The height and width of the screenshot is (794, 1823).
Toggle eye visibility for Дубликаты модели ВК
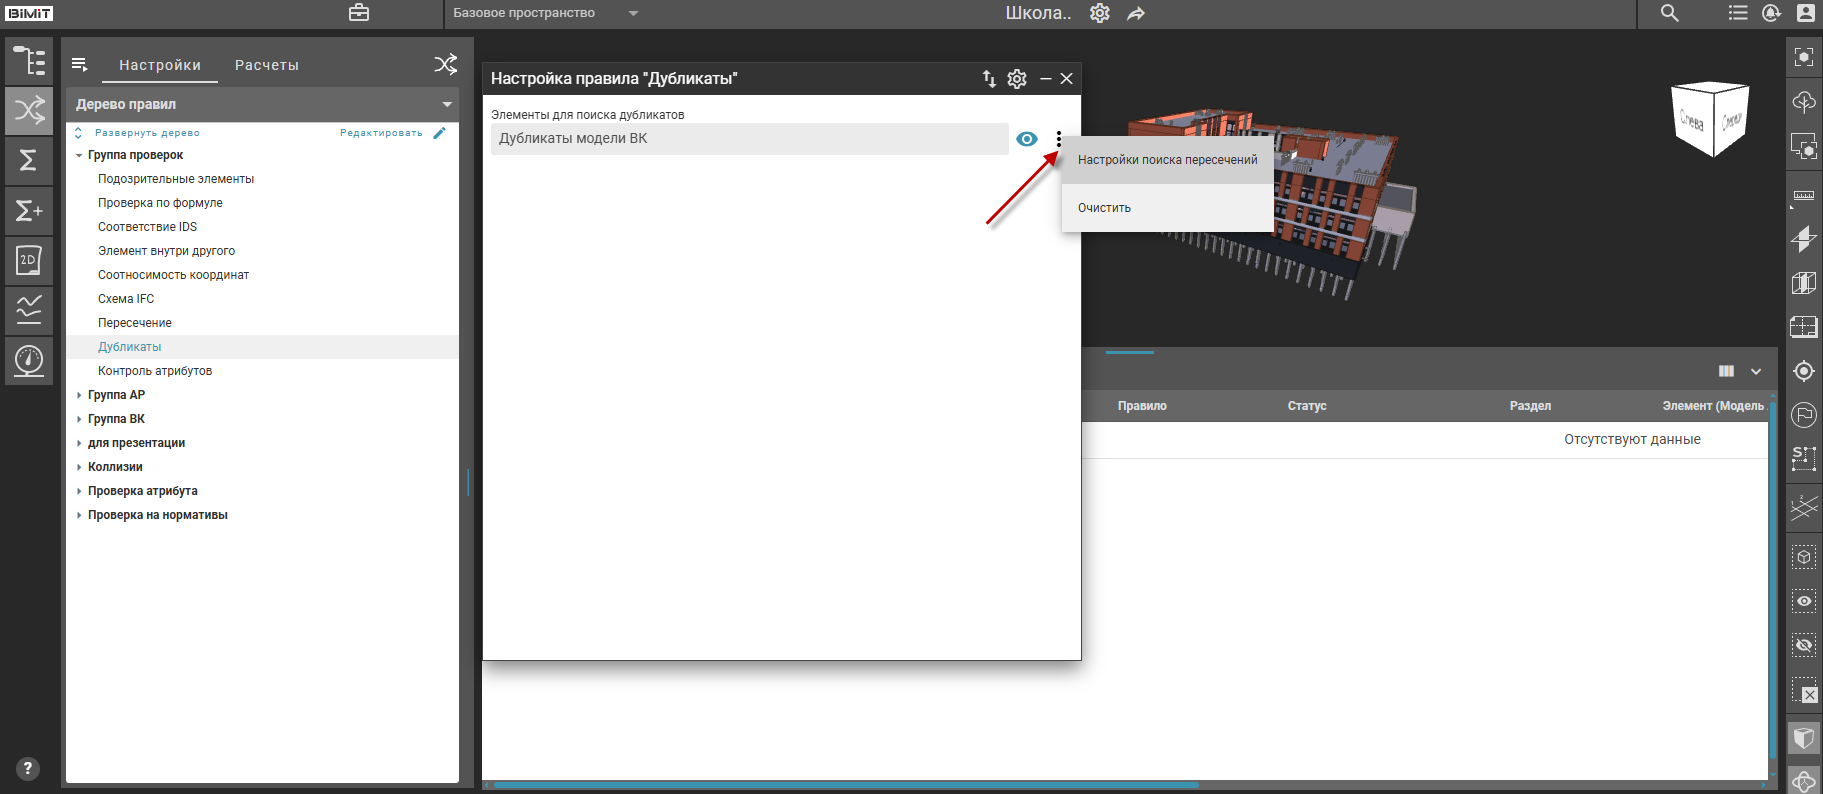click(x=1027, y=139)
